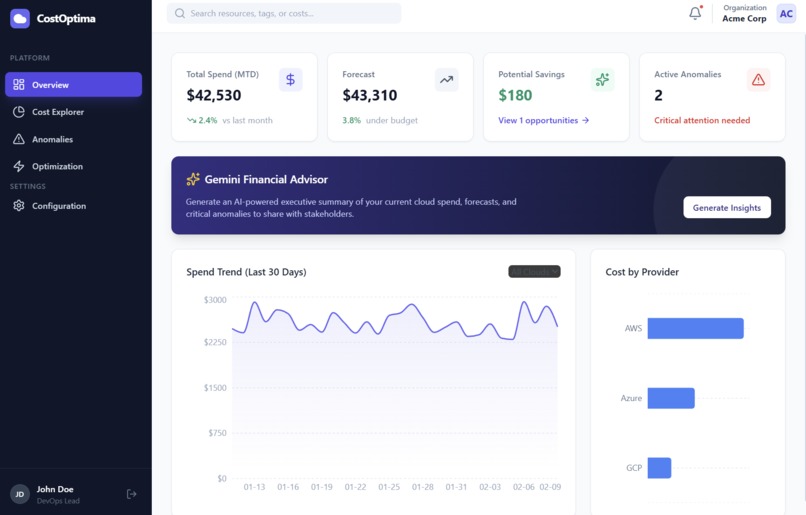Click the log out icon beside John Doe
The height and width of the screenshot is (515, 806).
point(132,494)
